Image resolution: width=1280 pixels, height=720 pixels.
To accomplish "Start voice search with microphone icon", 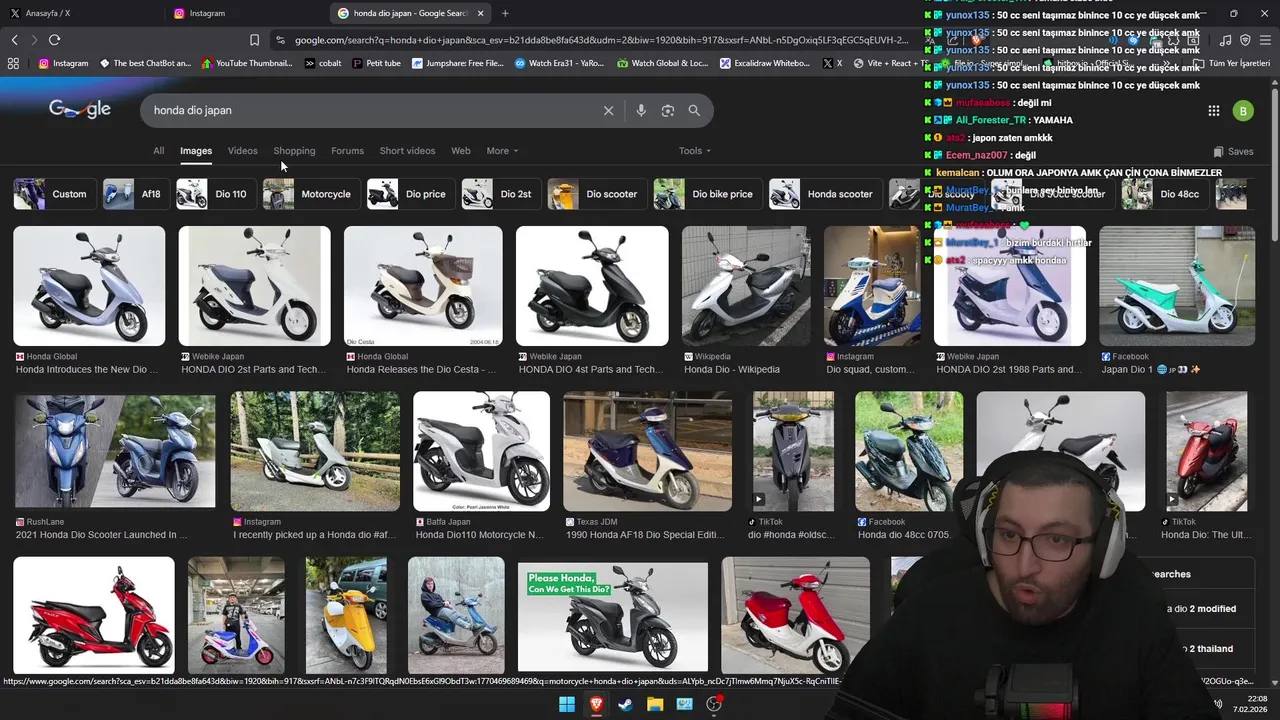I will point(641,111).
